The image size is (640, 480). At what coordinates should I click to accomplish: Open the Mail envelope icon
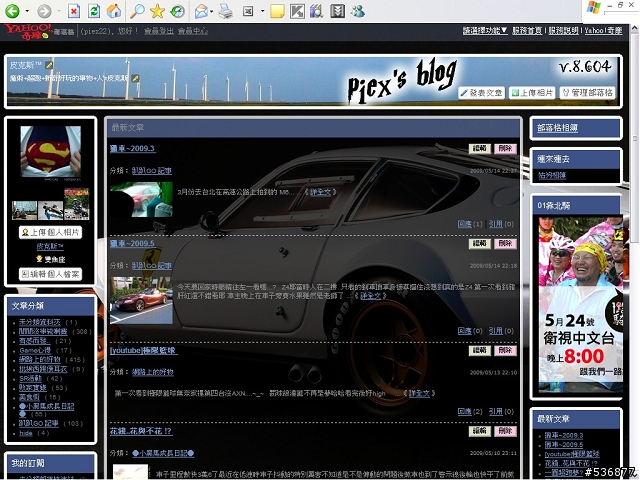coord(201,11)
